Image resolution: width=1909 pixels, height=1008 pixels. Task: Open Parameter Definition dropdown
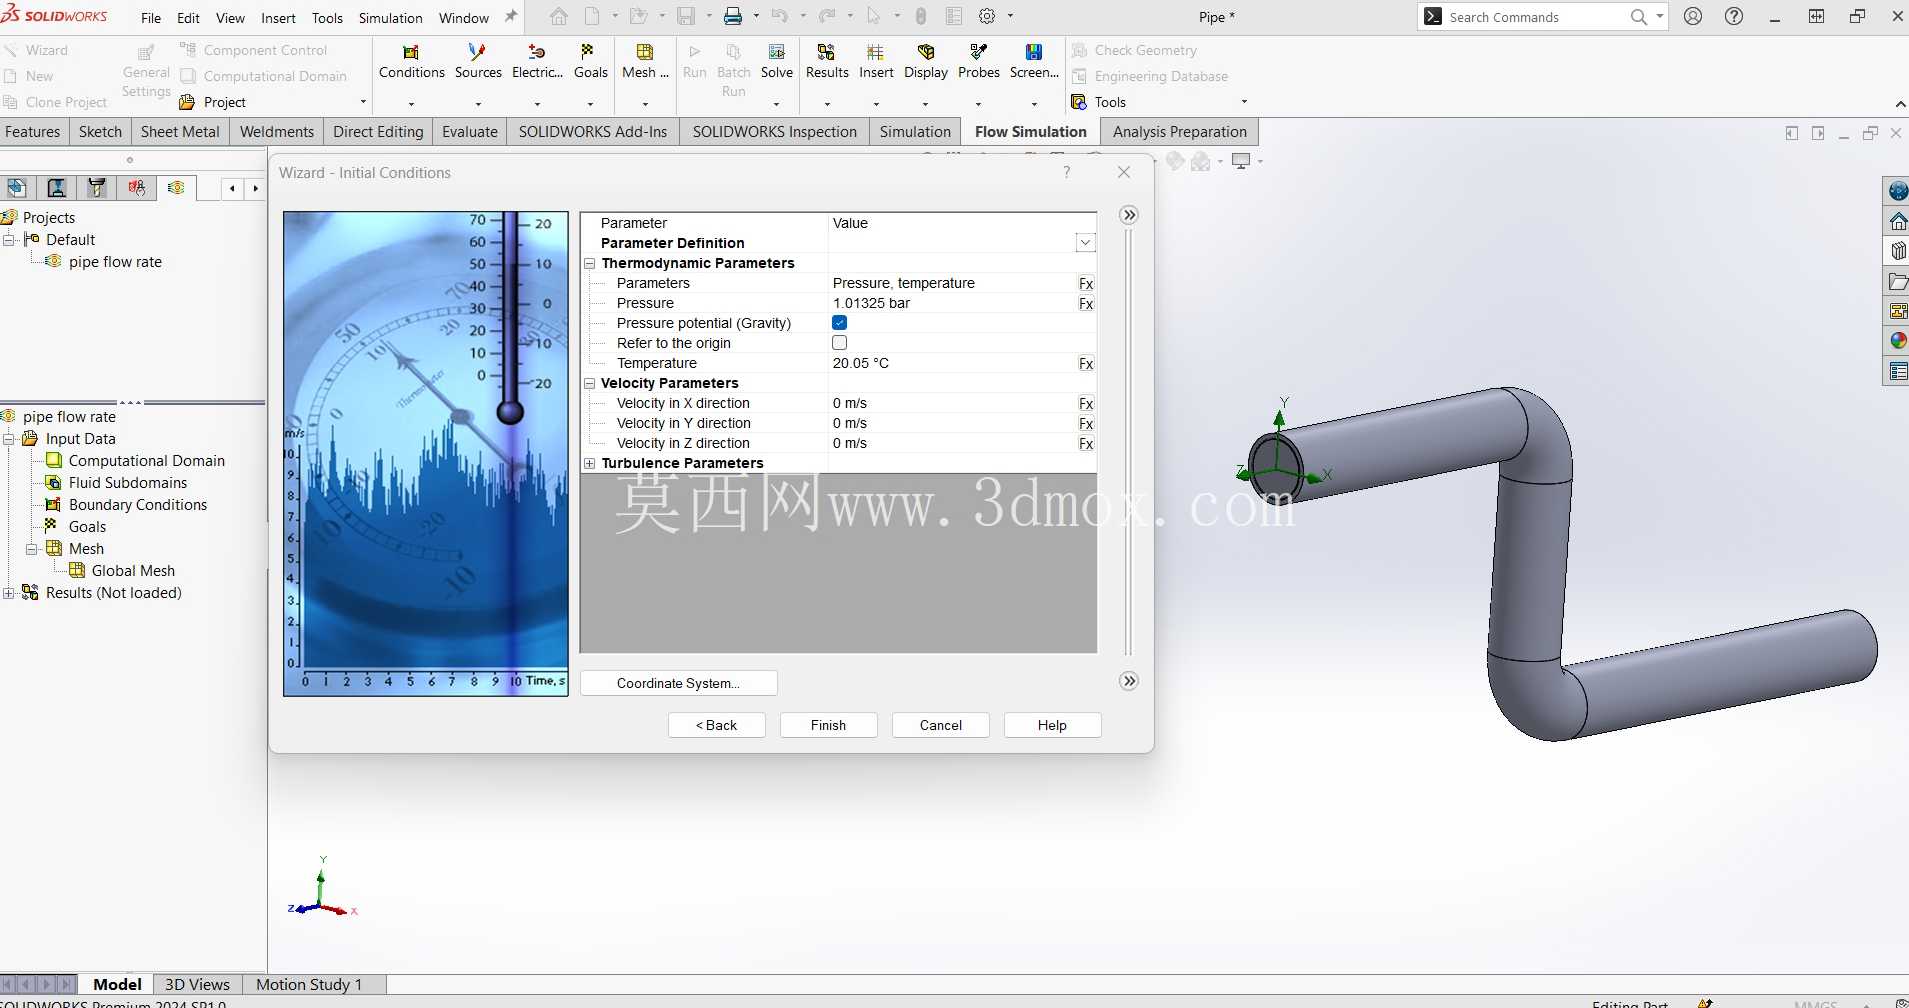pyautogui.click(x=1085, y=243)
